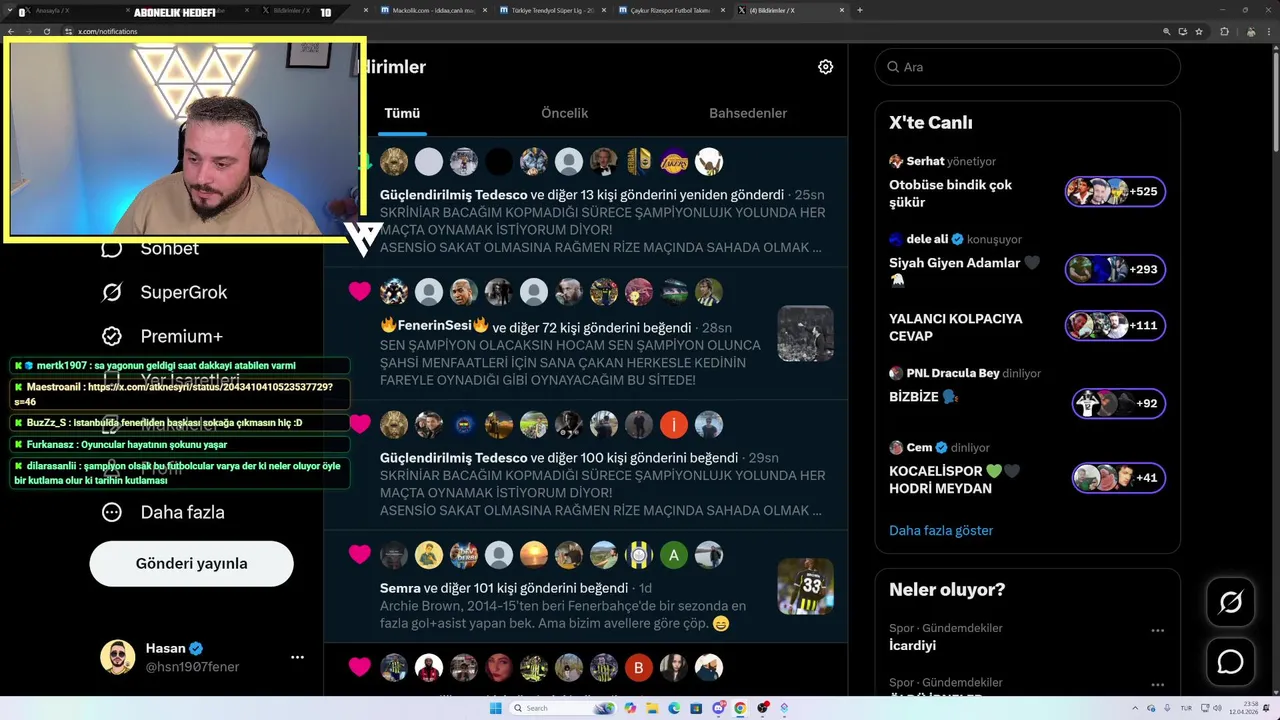This screenshot has width=1280, height=720.
Task: Switch to Mackolik.com browser tab
Action: pos(435,11)
